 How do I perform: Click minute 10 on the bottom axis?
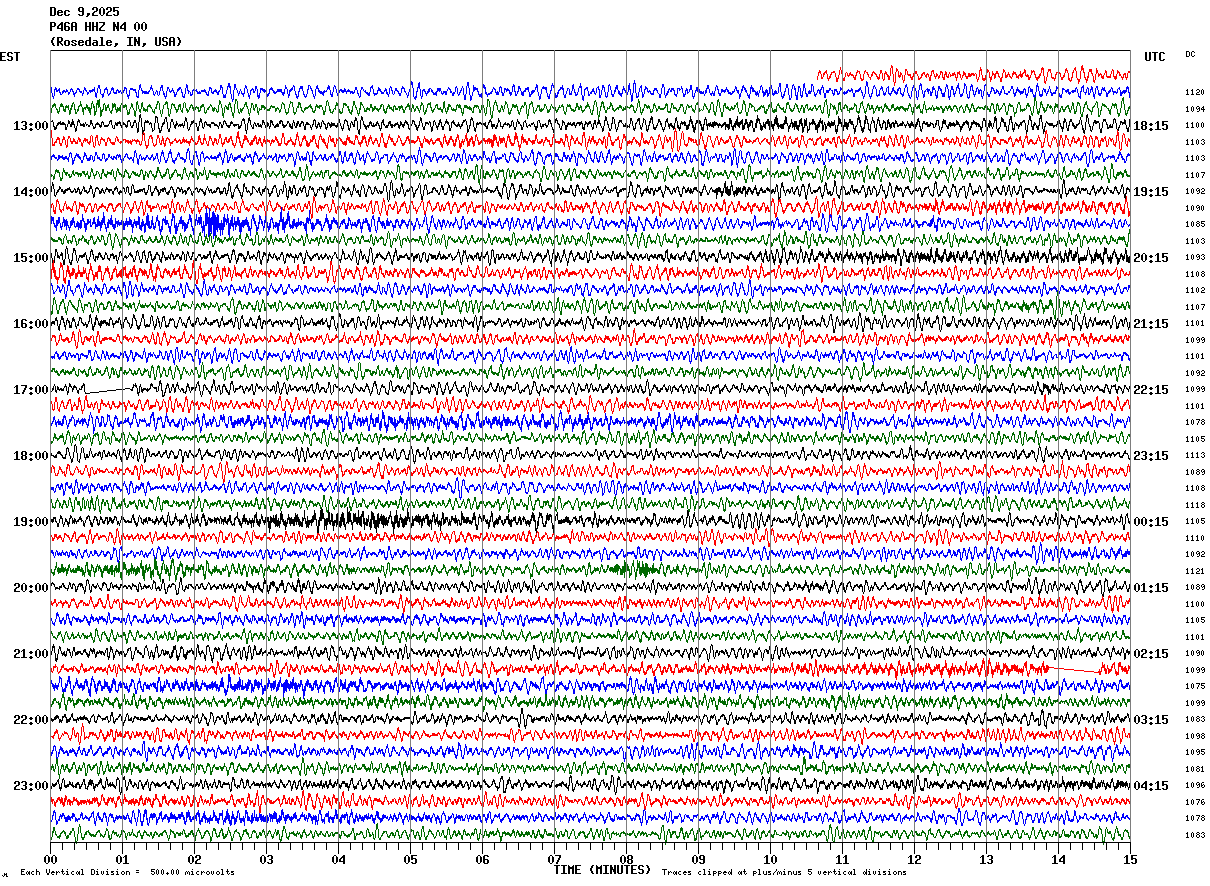coord(770,859)
